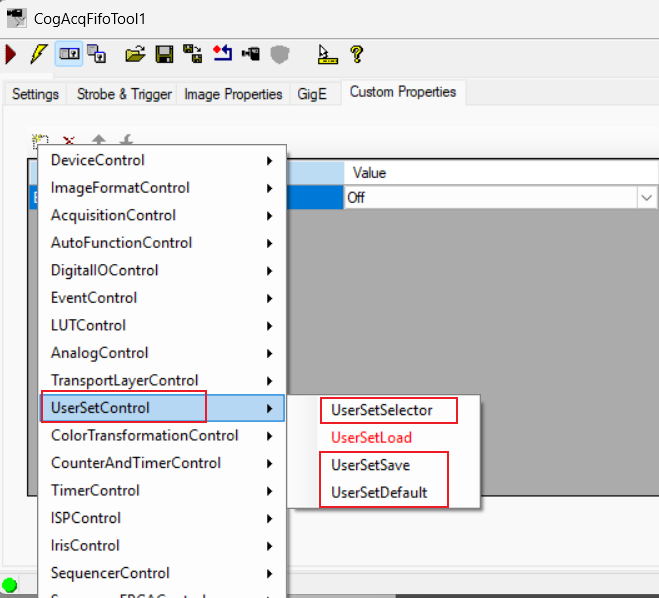Screen dimensions: 659x598
Task: Choose UserSetSelector from the submenu
Action: 383,410
